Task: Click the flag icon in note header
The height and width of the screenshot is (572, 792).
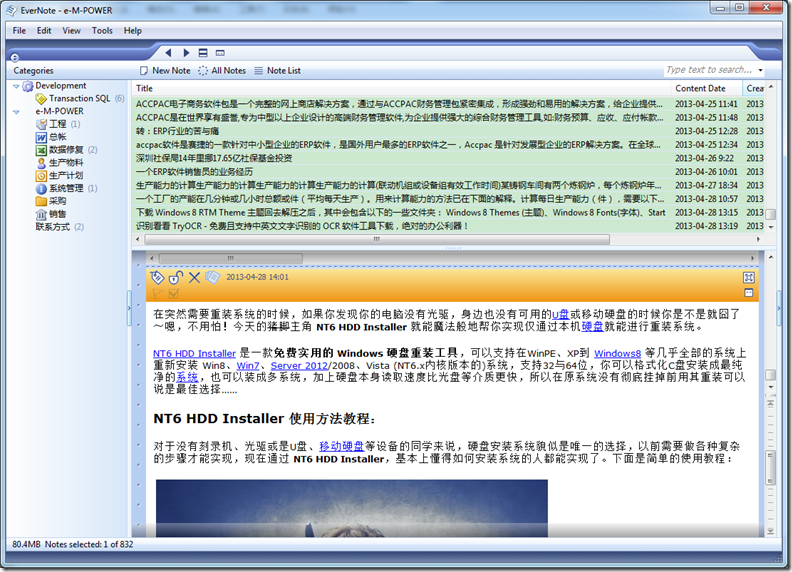Action: [x=157, y=294]
